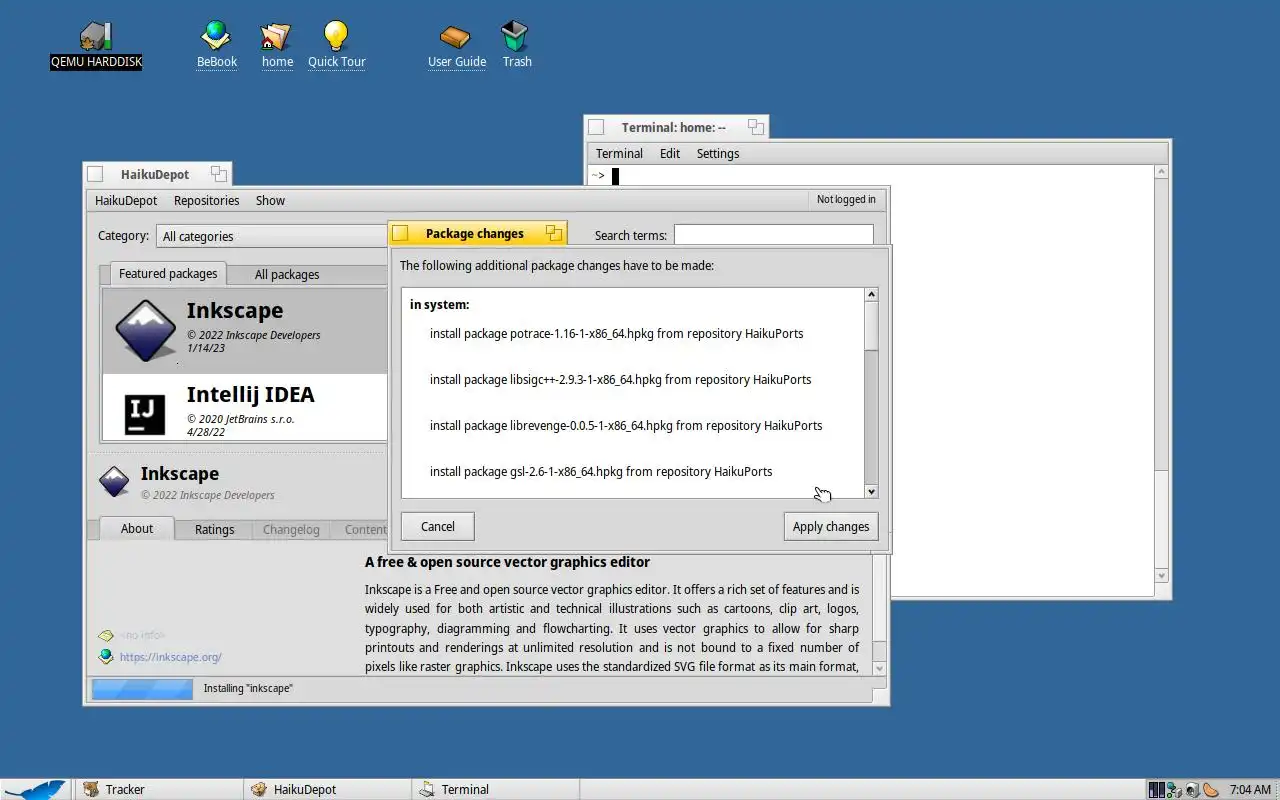Click the package list scroll down arrow
Image resolution: width=1280 pixels, height=800 pixels.
click(x=871, y=491)
